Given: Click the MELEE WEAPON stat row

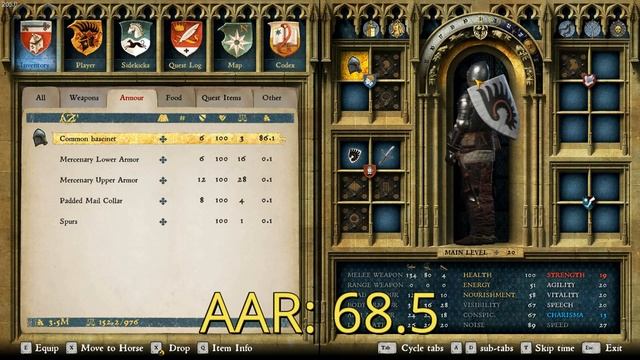Looking at the screenshot, I should click(x=398, y=275).
